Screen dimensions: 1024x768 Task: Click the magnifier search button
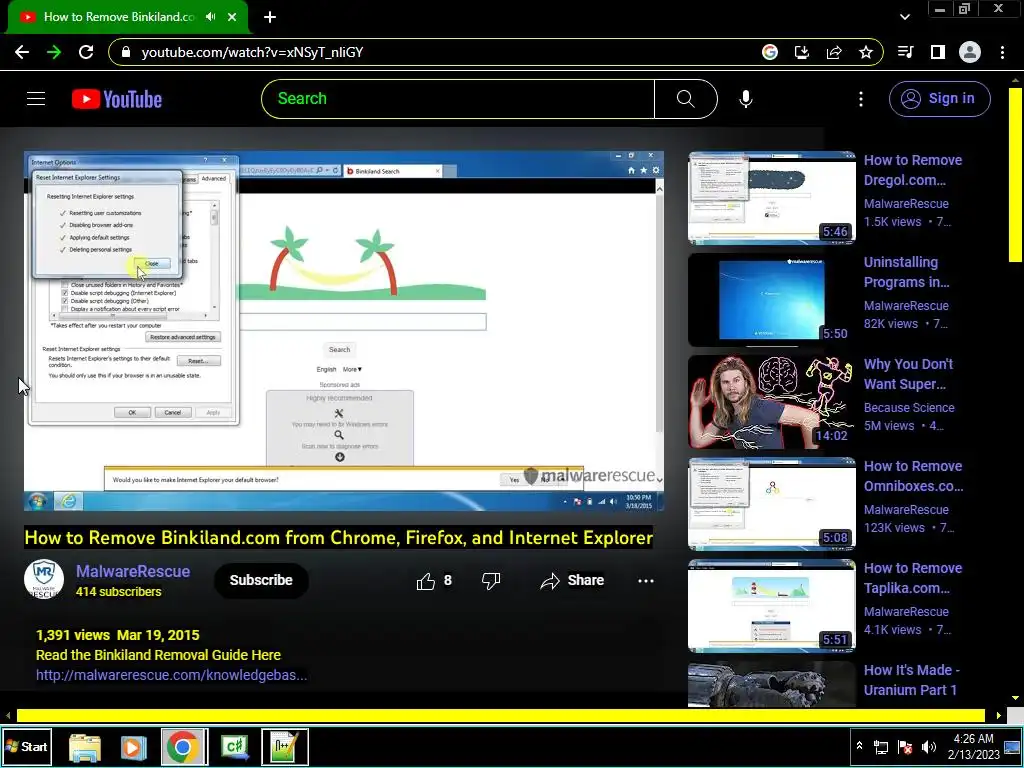(686, 99)
